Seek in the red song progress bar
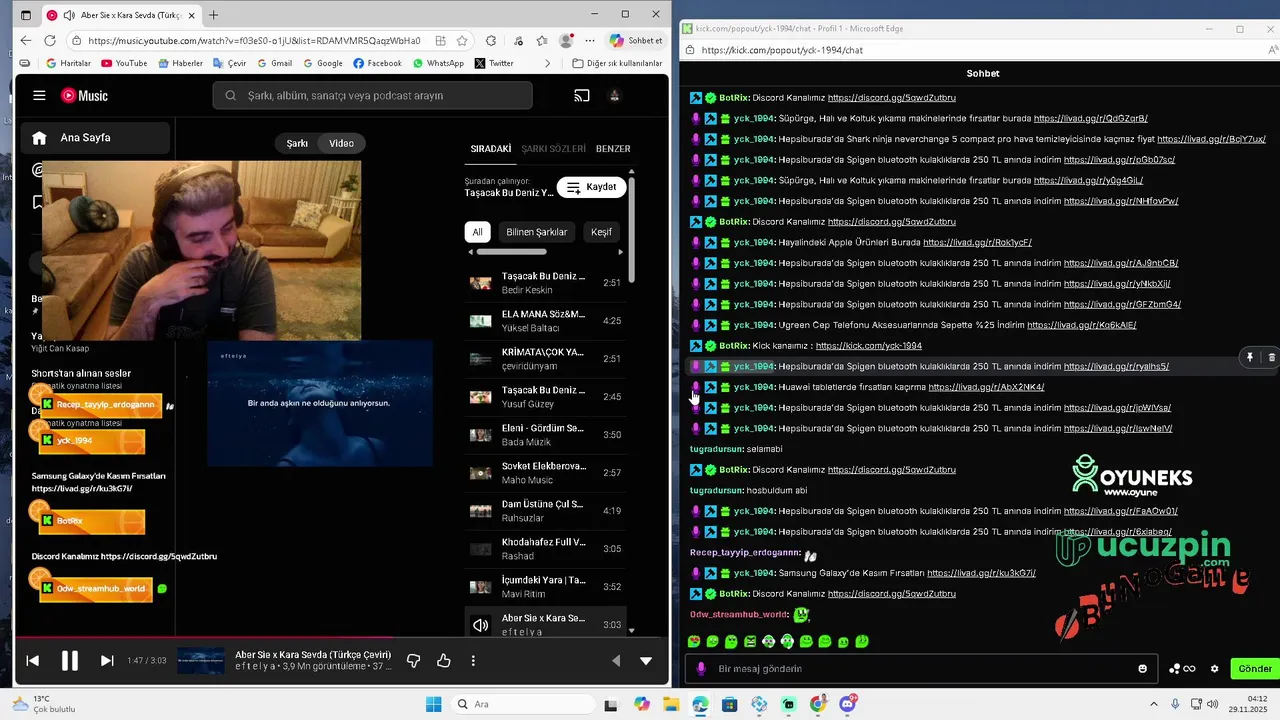1280x720 pixels. tap(341, 637)
